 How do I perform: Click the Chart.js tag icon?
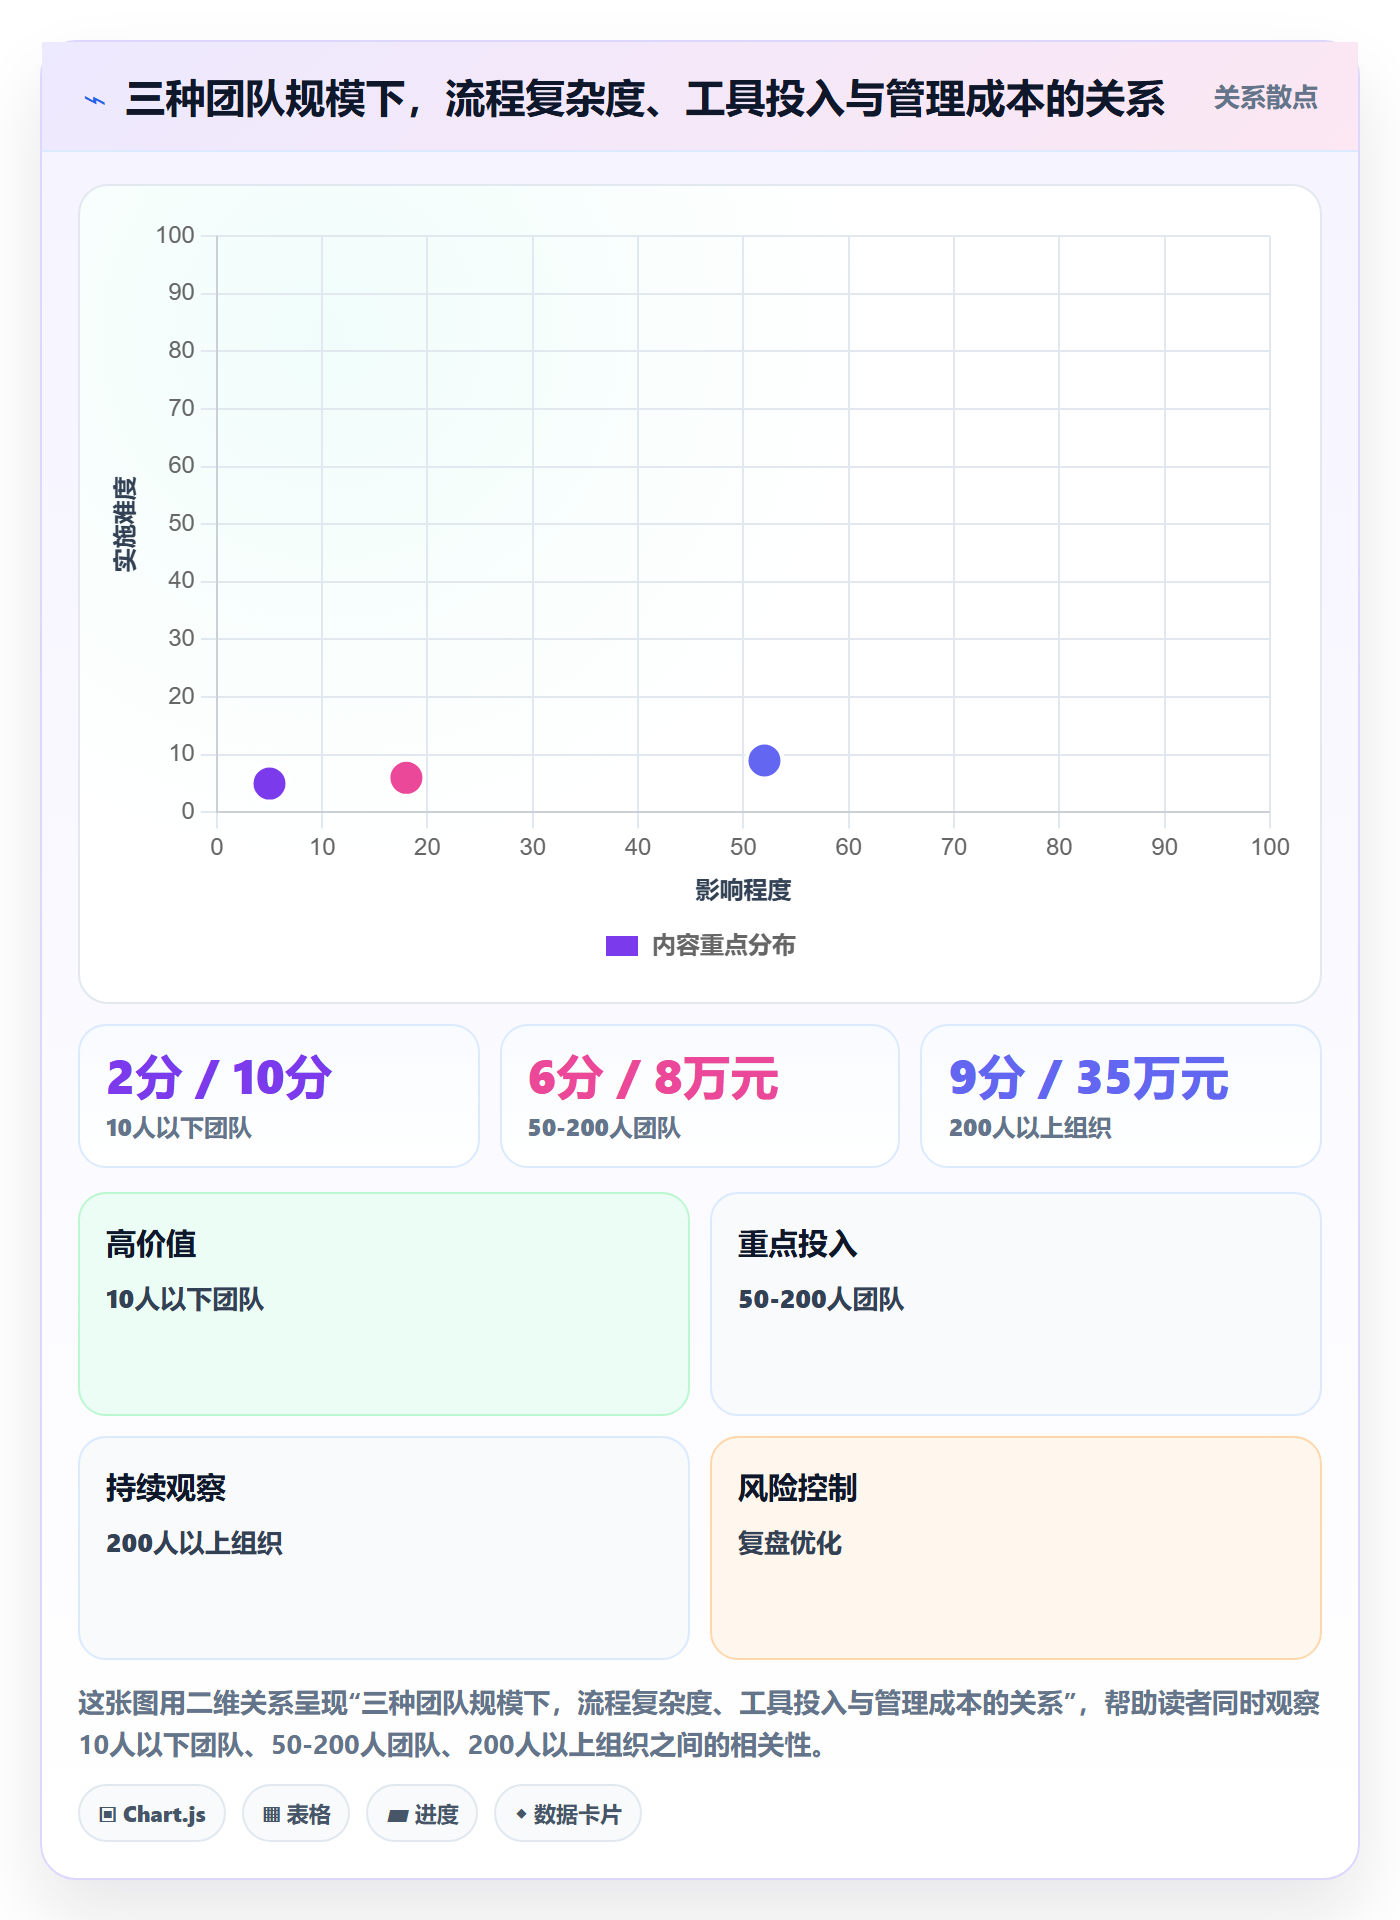coord(108,1814)
